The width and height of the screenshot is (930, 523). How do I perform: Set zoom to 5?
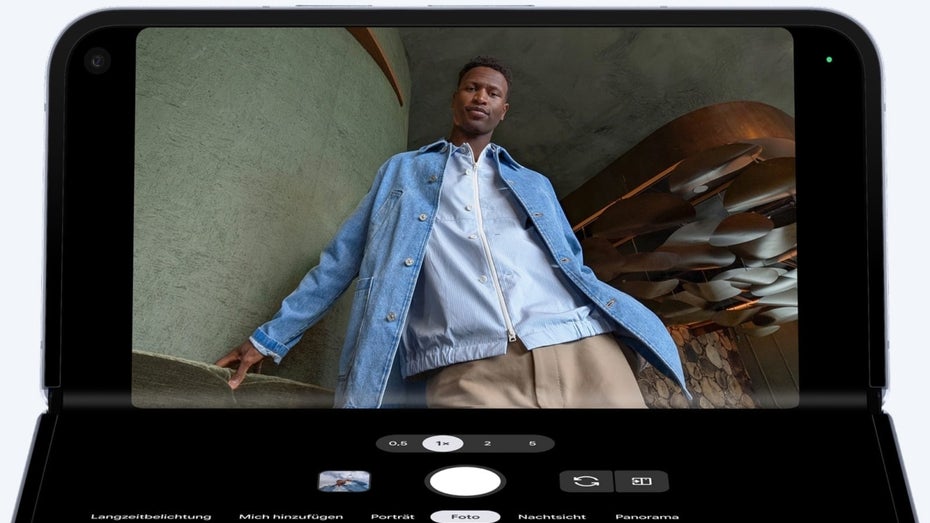[532, 443]
